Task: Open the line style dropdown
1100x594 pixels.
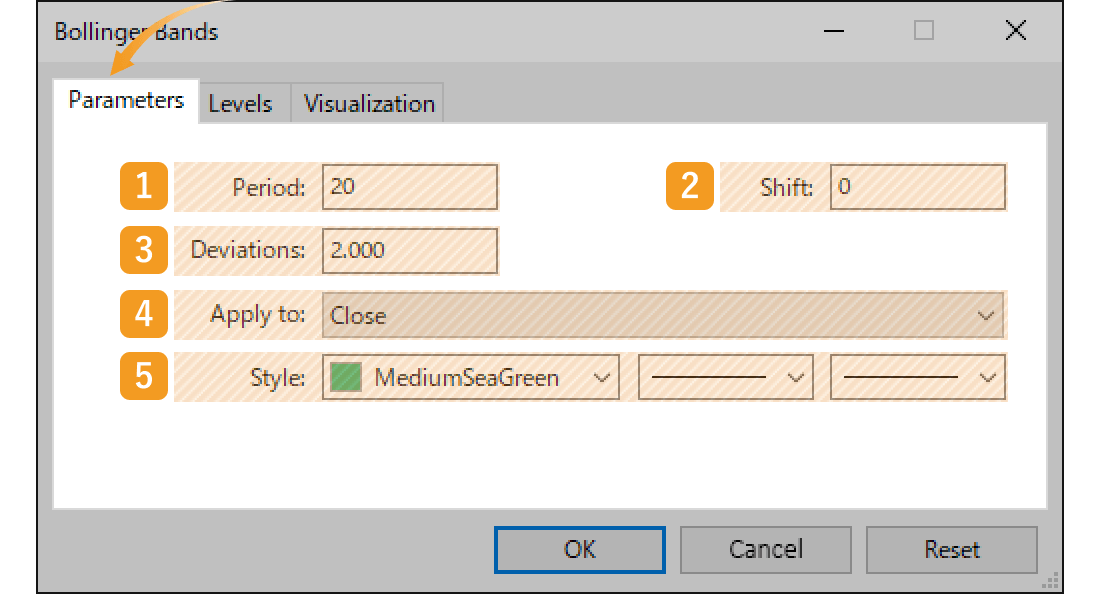Action: point(725,377)
